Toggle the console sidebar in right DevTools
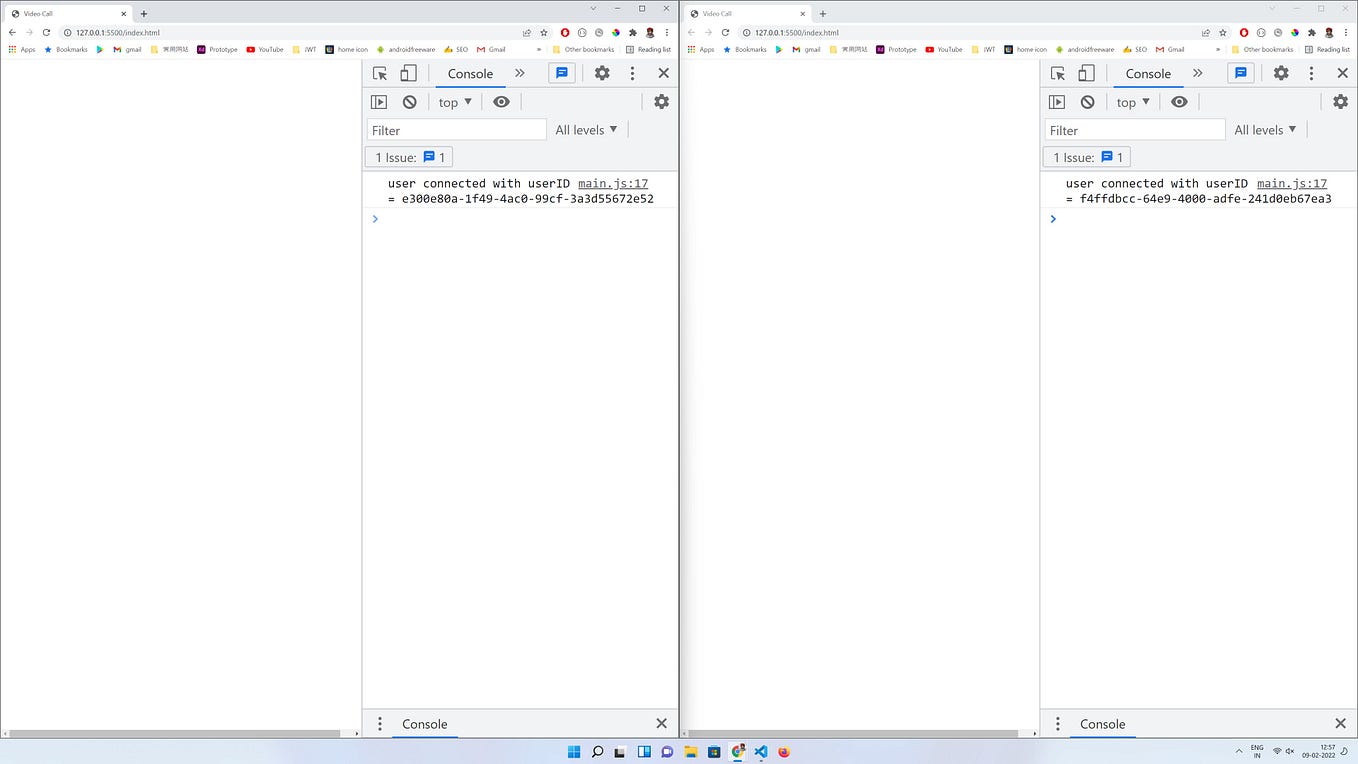Image resolution: width=1358 pixels, height=764 pixels. (x=1057, y=101)
